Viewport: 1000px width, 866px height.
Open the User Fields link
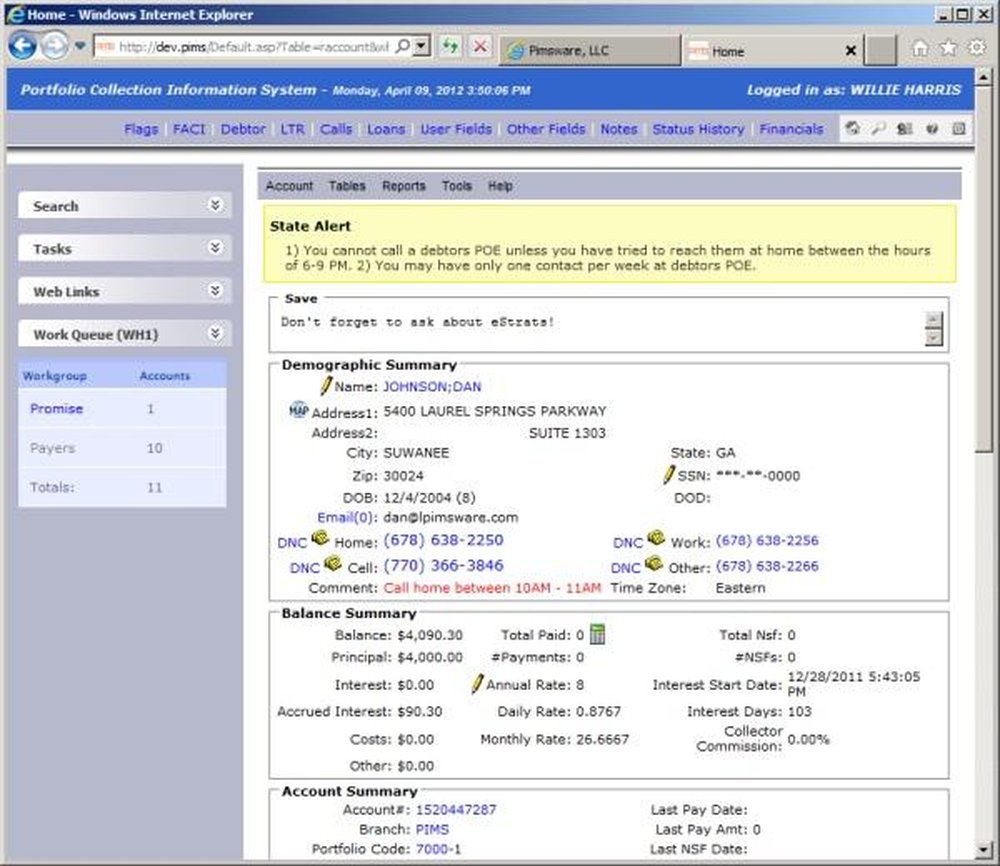(x=456, y=129)
